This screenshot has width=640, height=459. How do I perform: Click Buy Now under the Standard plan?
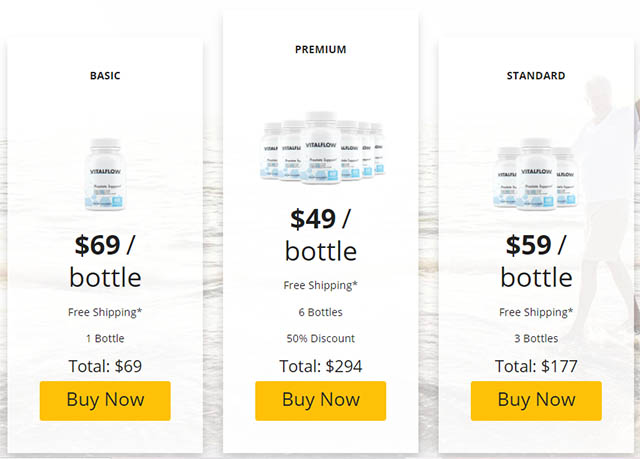coord(536,401)
